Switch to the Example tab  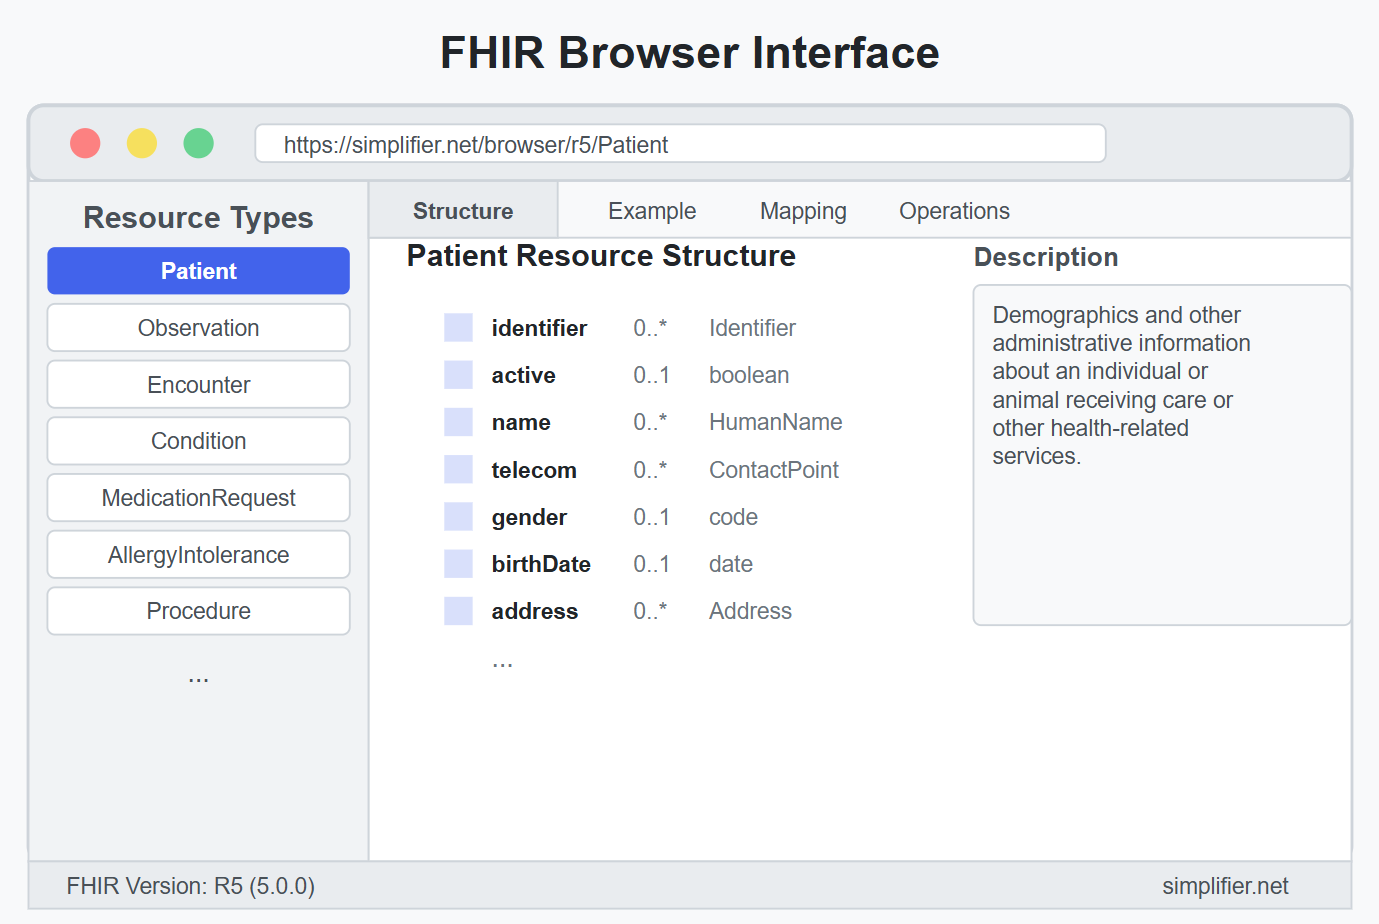(x=652, y=211)
